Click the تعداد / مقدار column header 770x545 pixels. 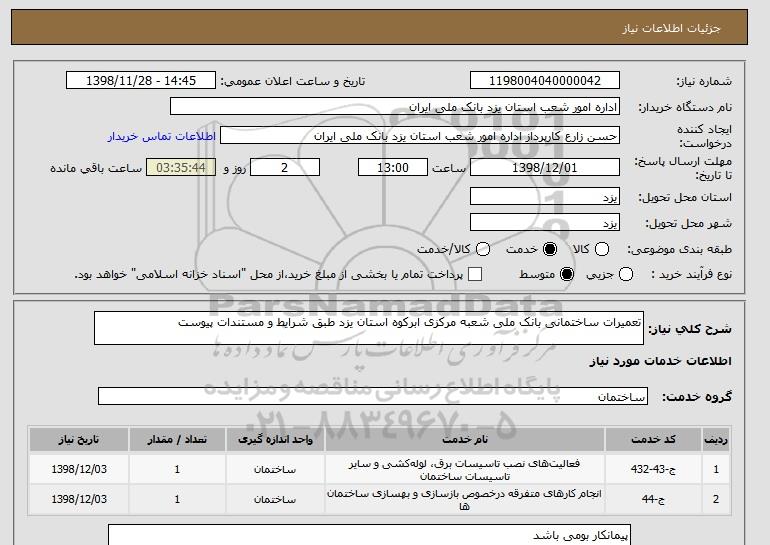point(177,439)
